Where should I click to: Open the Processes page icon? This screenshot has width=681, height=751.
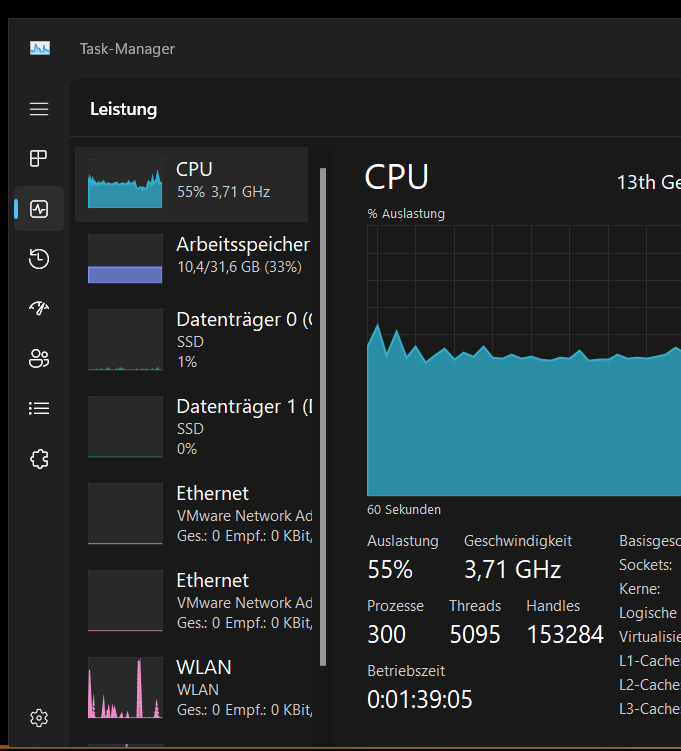(39, 159)
